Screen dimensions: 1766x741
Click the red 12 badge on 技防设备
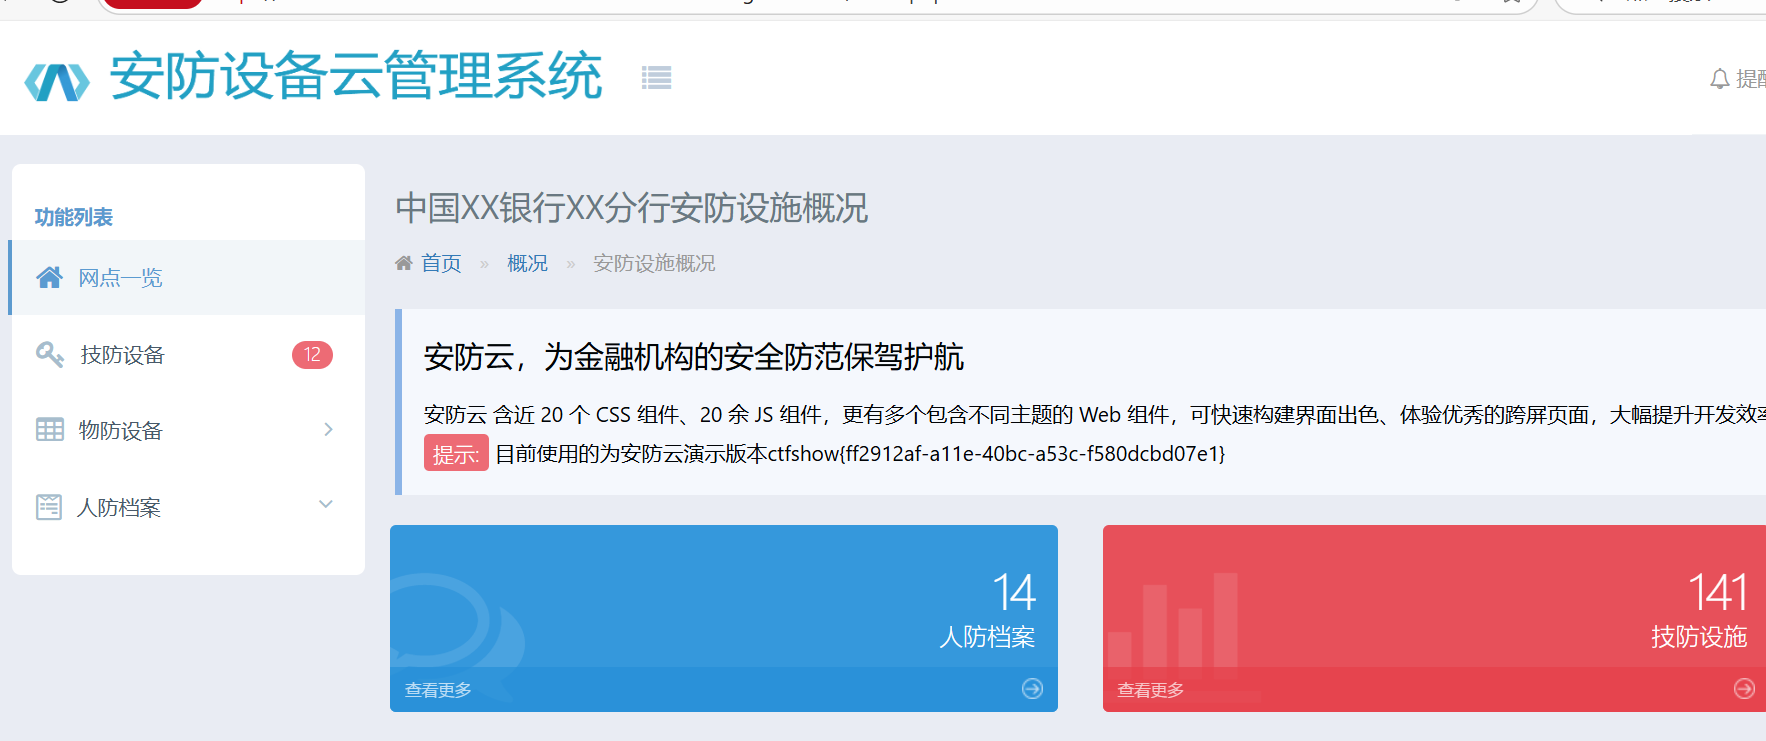(312, 355)
